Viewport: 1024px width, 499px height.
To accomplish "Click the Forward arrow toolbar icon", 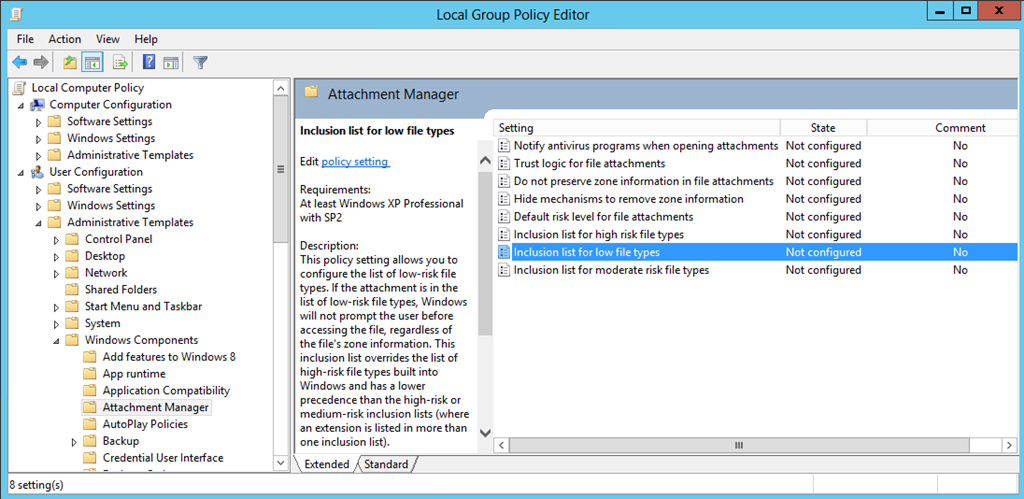I will [x=41, y=63].
